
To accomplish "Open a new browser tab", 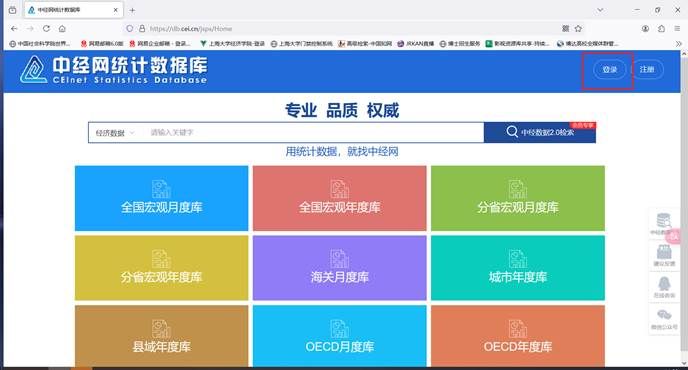I will 132,10.
